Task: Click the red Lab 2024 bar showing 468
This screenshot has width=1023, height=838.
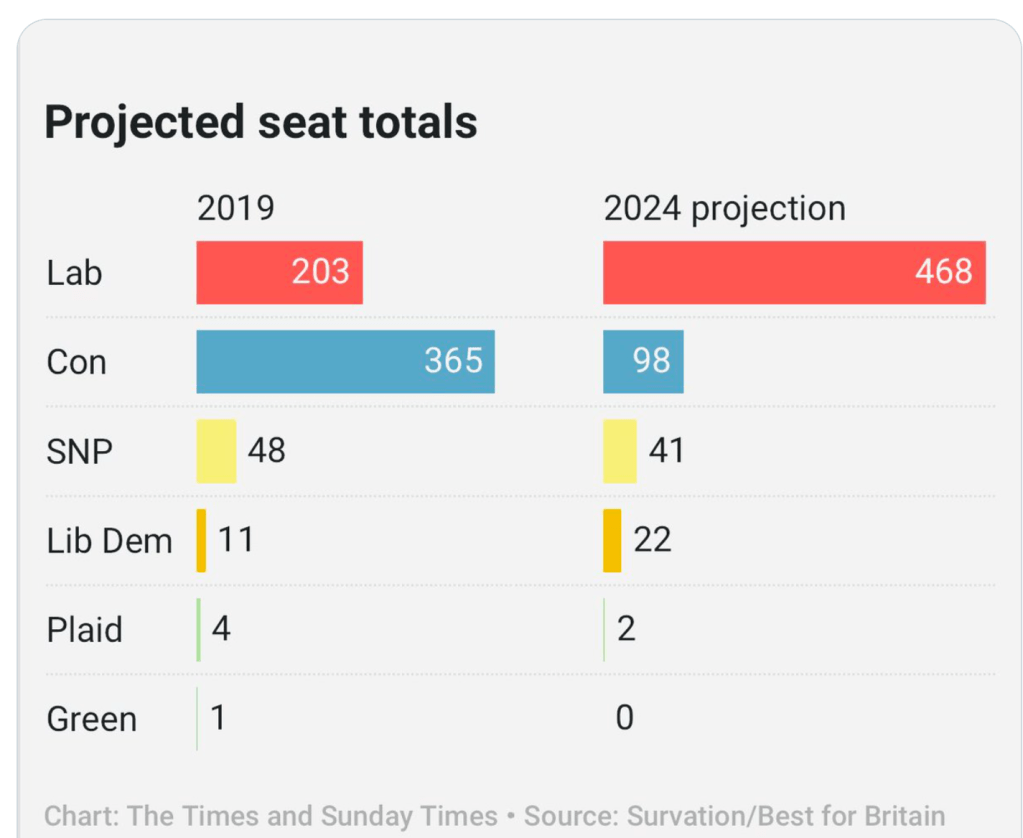Action: 794,272
